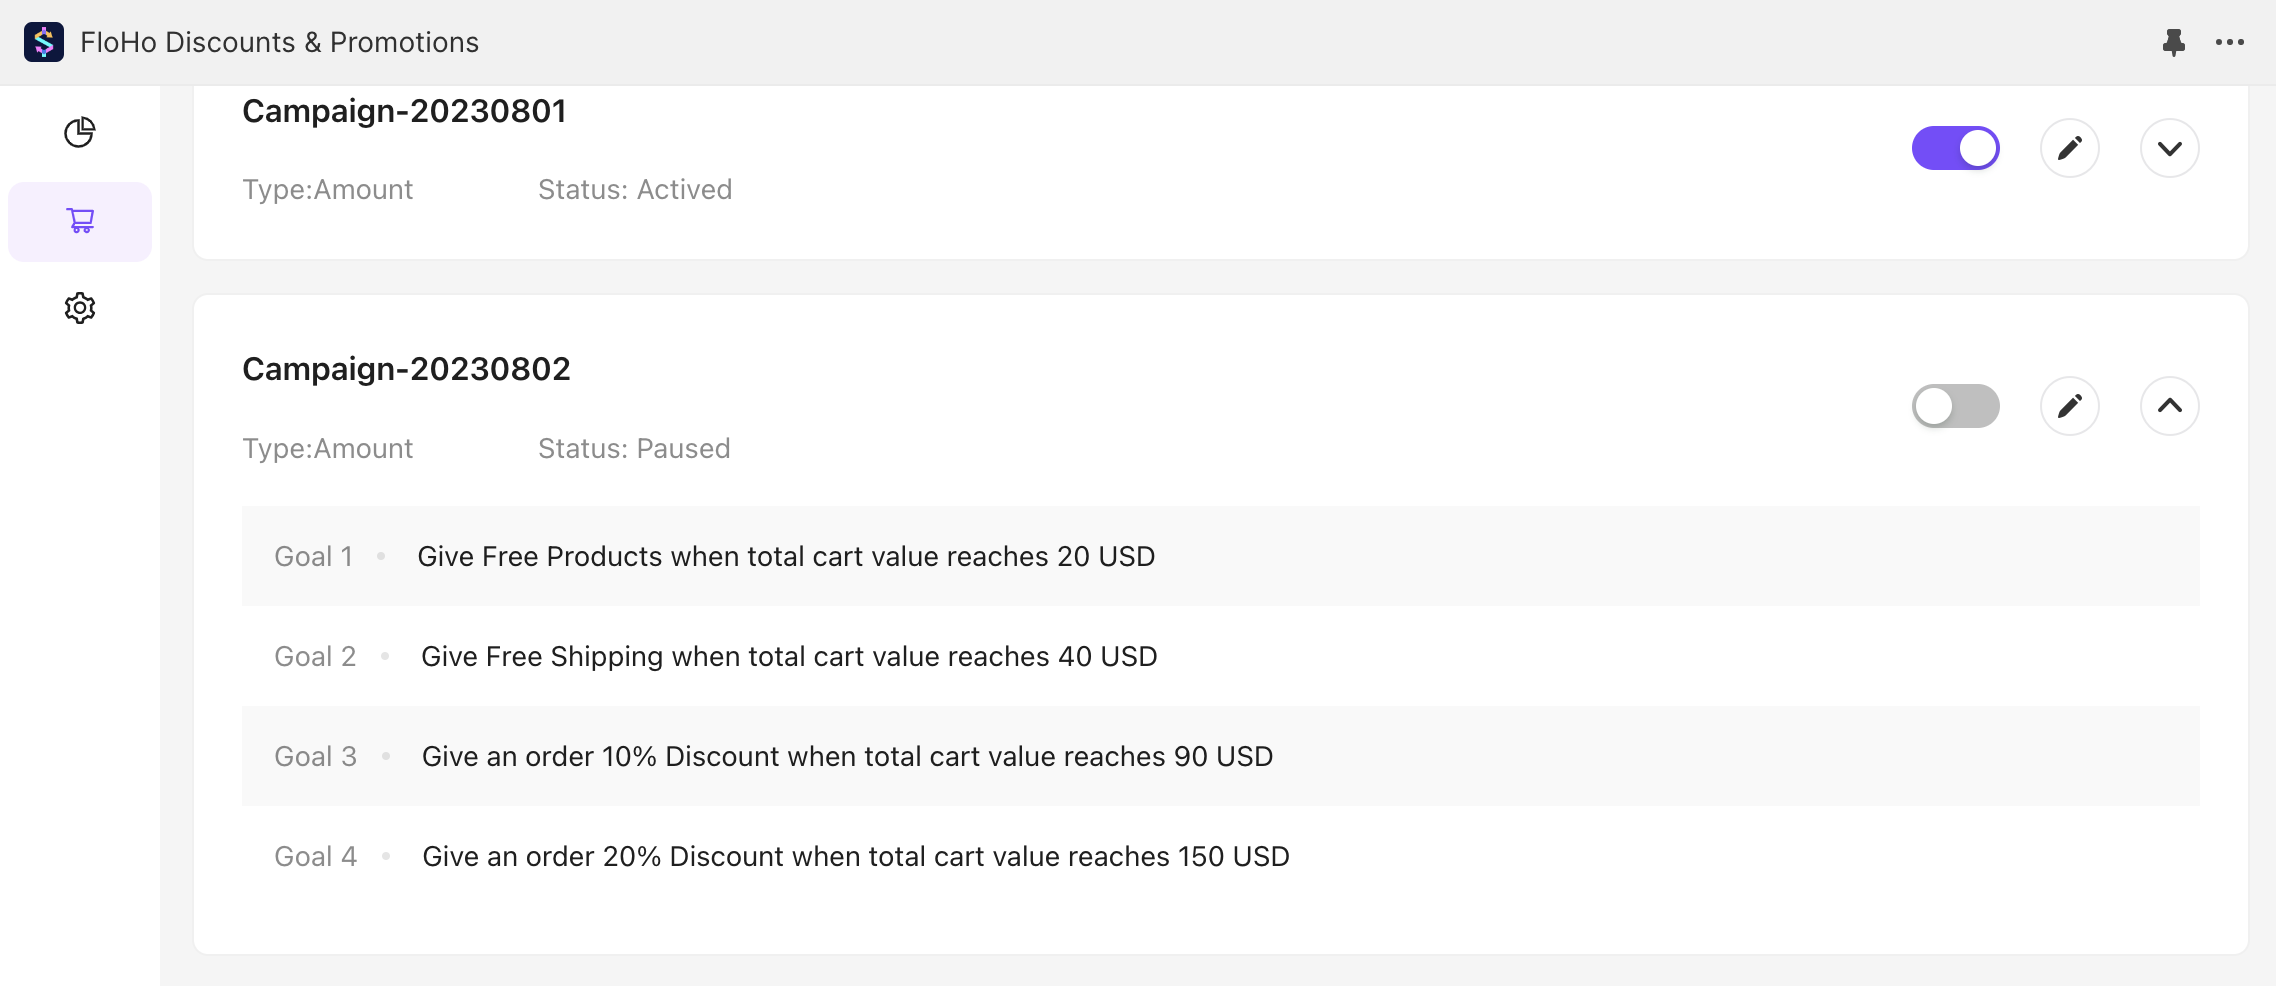Edit Campaign-20230801 with the pencil icon
This screenshot has width=2276, height=986.
(x=2069, y=148)
